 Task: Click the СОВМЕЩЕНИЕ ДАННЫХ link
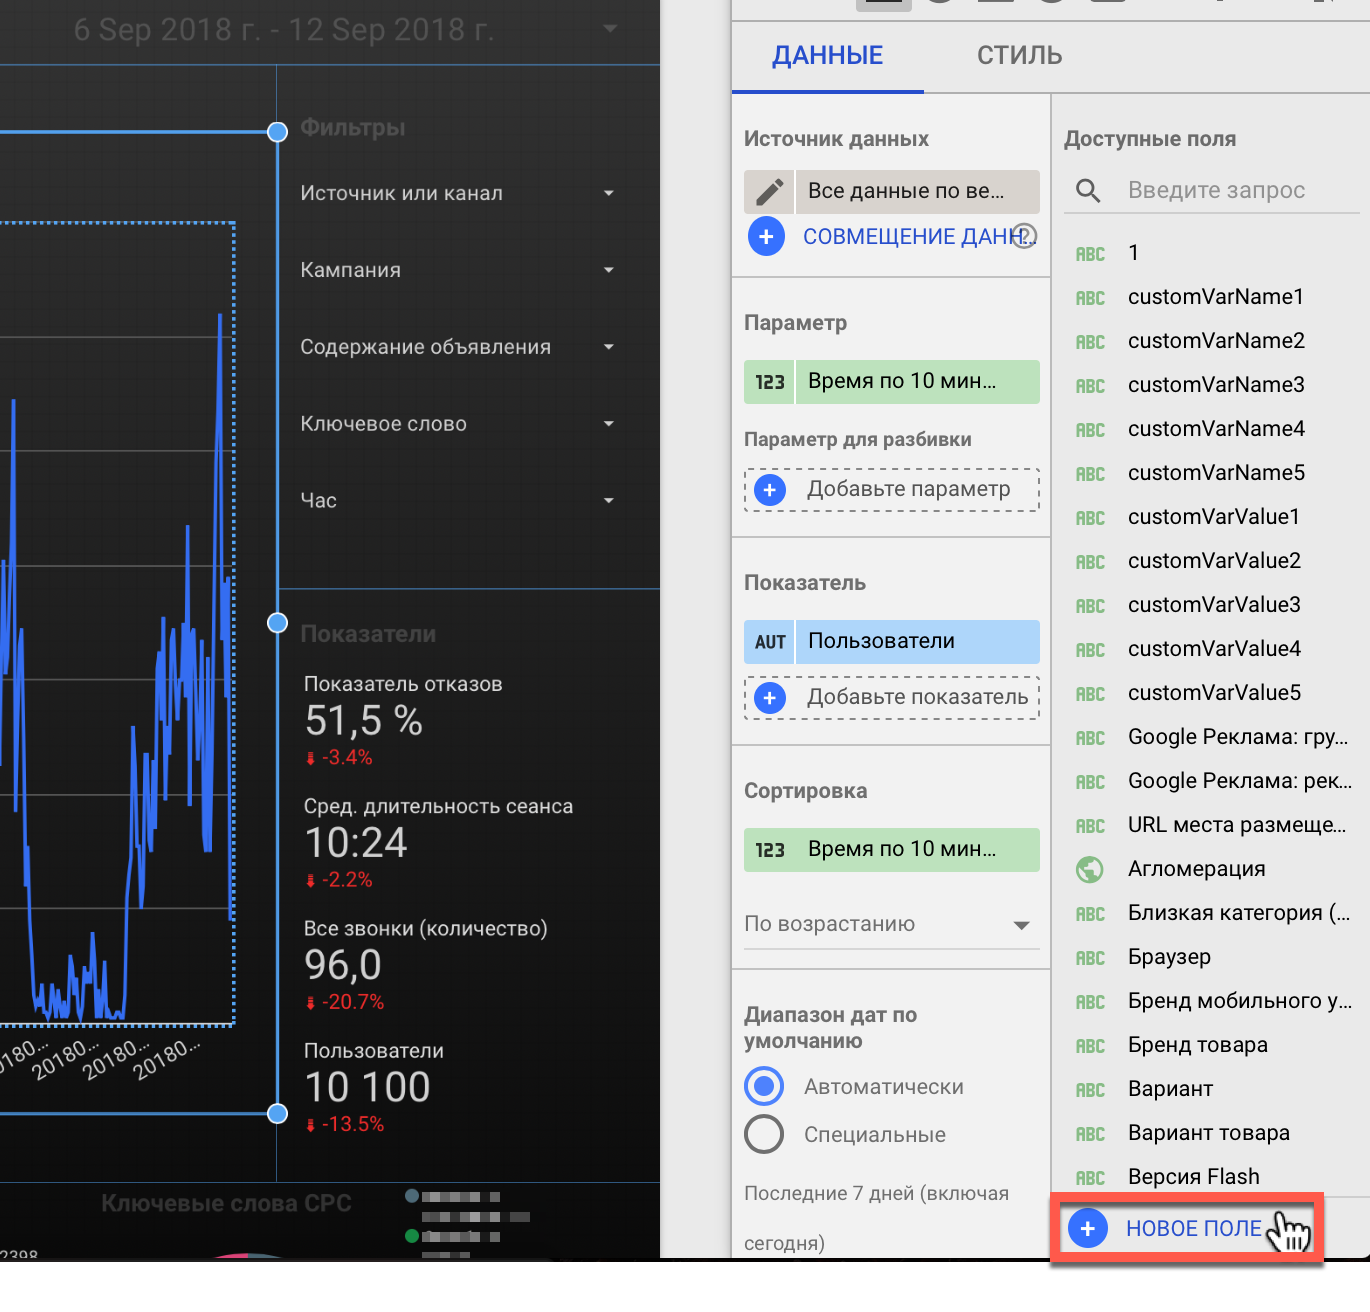[910, 237]
